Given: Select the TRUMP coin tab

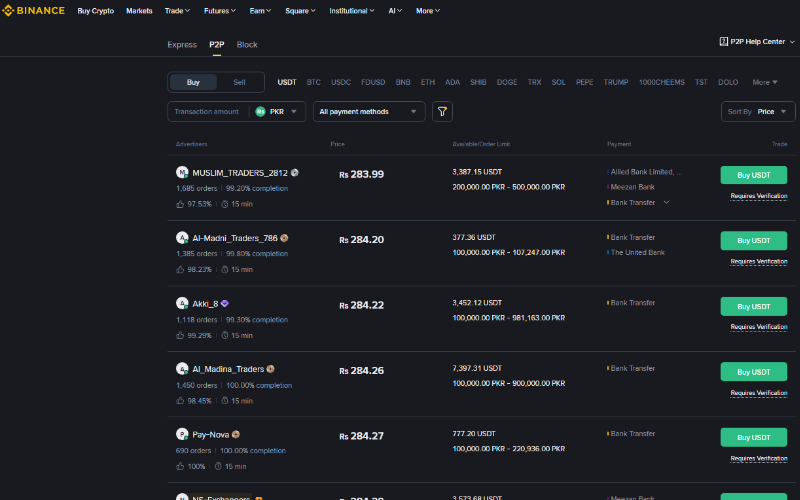Looking at the screenshot, I should [616, 82].
